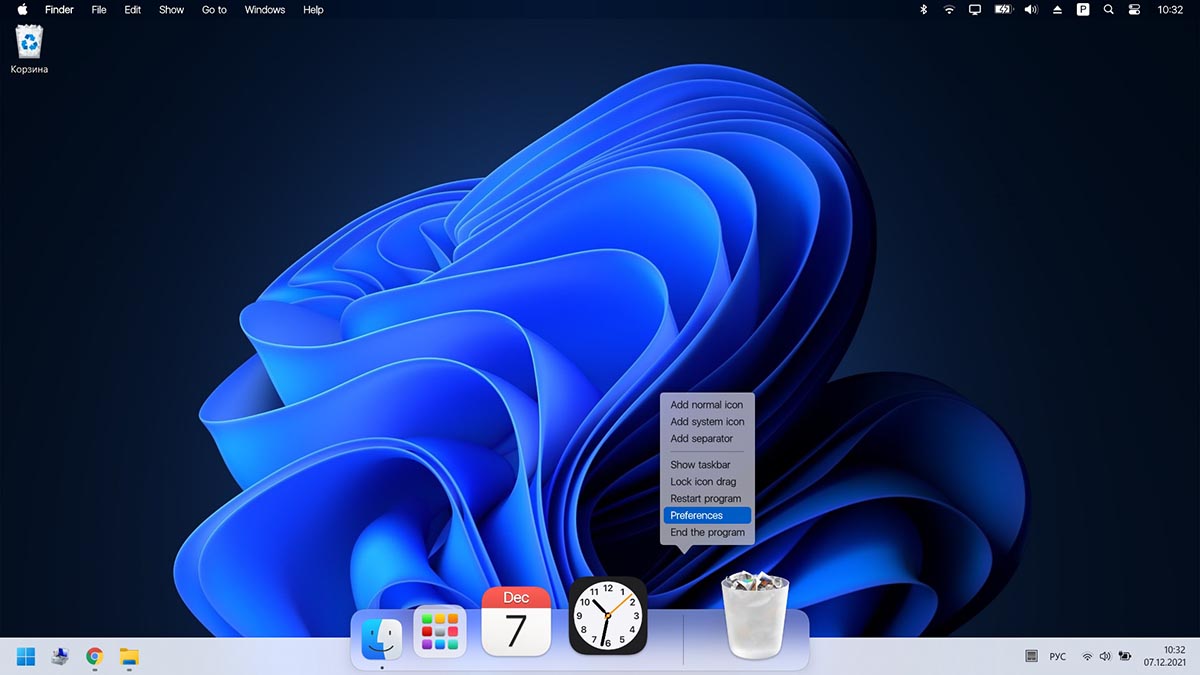Image resolution: width=1200 pixels, height=675 pixels.
Task: Open Spotlight search magnifier icon
Action: coord(1108,10)
